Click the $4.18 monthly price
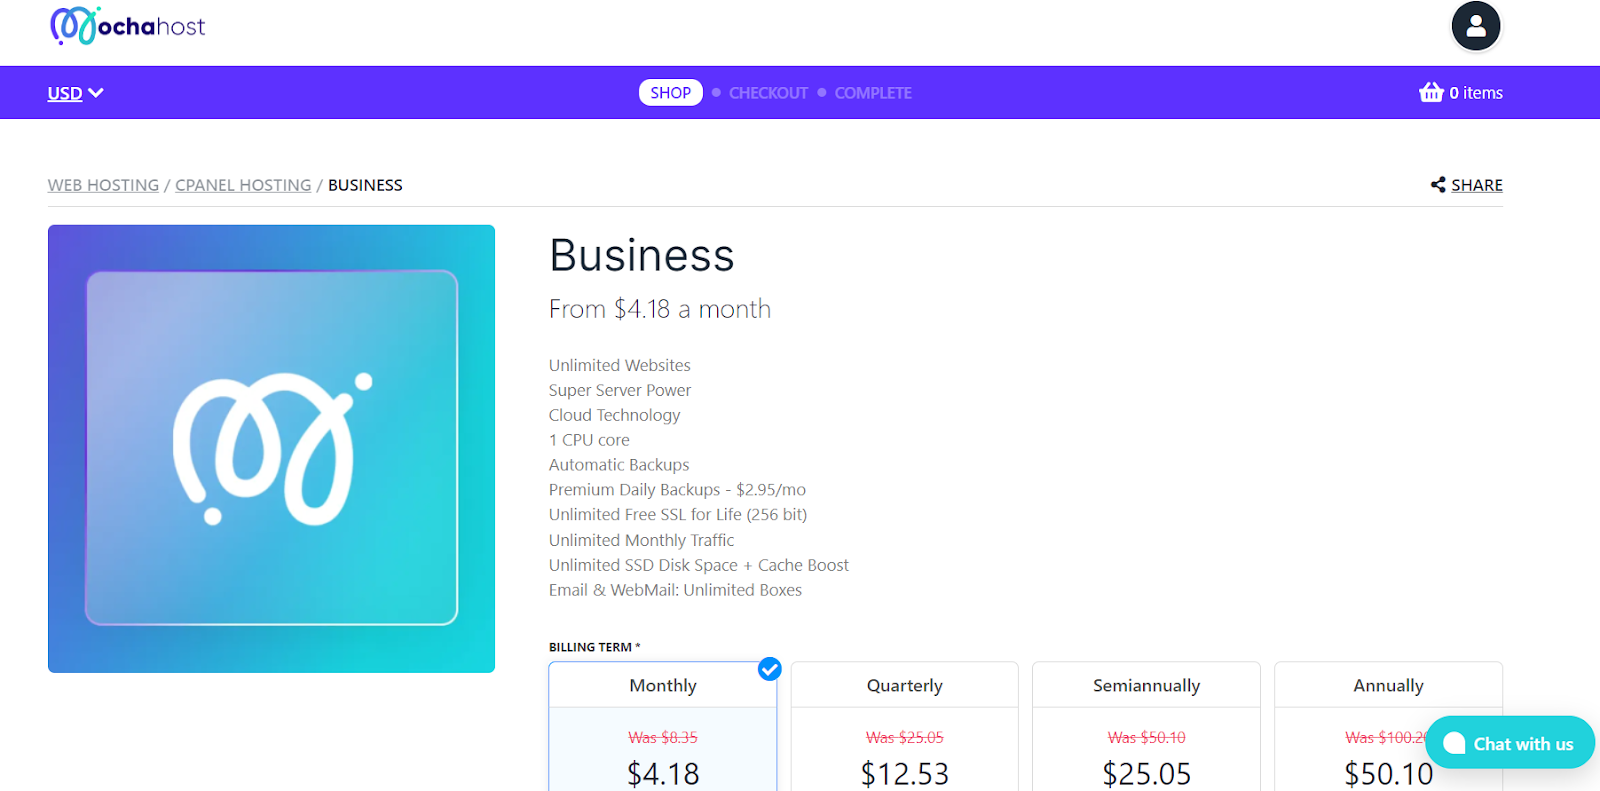The height and width of the screenshot is (791, 1600). [x=663, y=774]
